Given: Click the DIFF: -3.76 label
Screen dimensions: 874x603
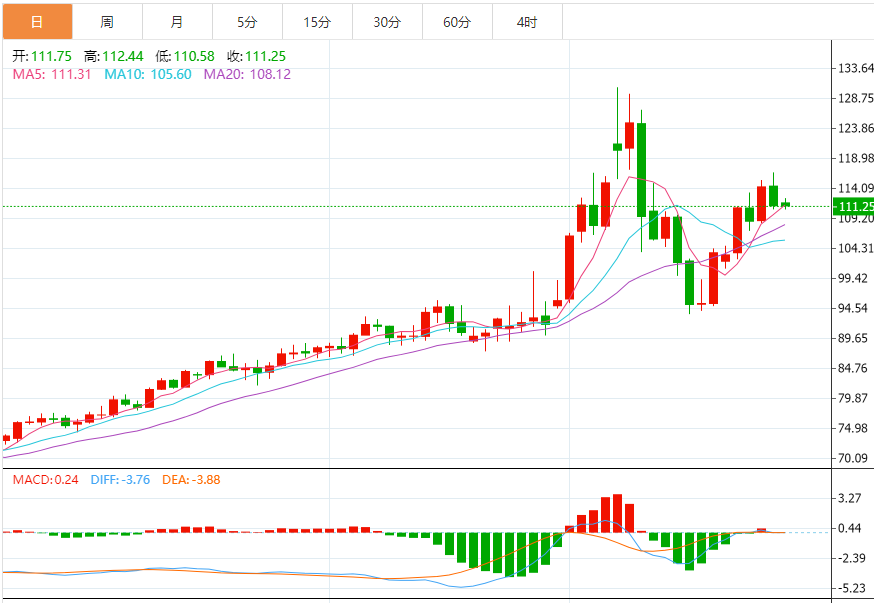Looking at the screenshot, I should [x=120, y=480].
